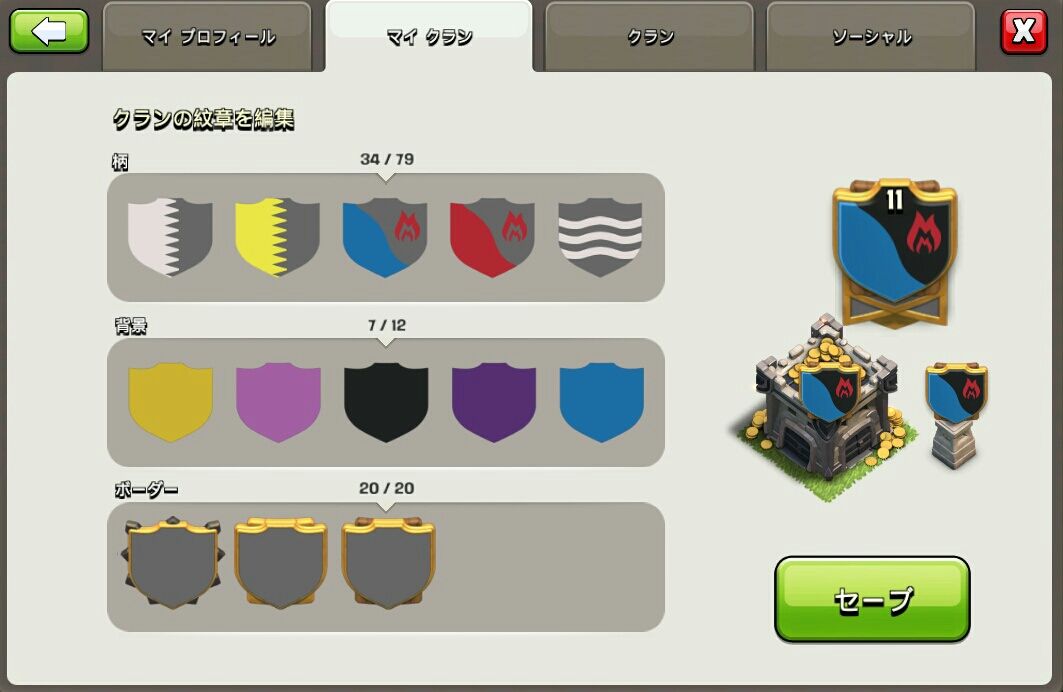Screen dimensions: 1063x692
Task: Select the white jagged-edge pattern shield
Action: 169,237
